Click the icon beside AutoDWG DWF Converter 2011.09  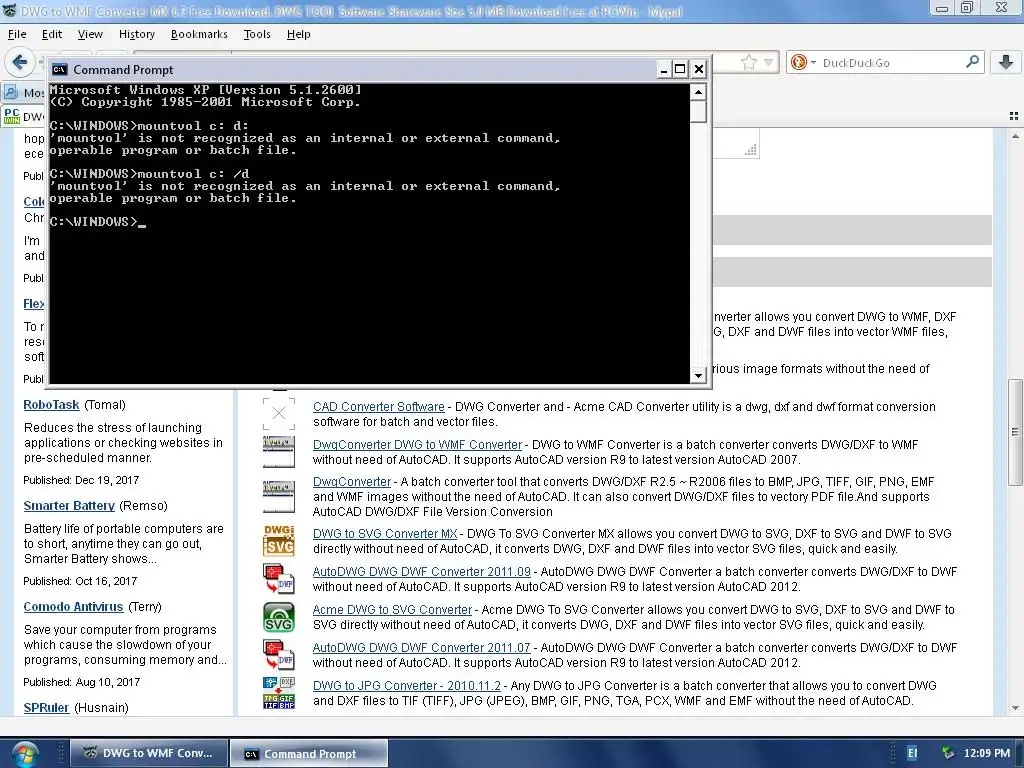coord(279,578)
